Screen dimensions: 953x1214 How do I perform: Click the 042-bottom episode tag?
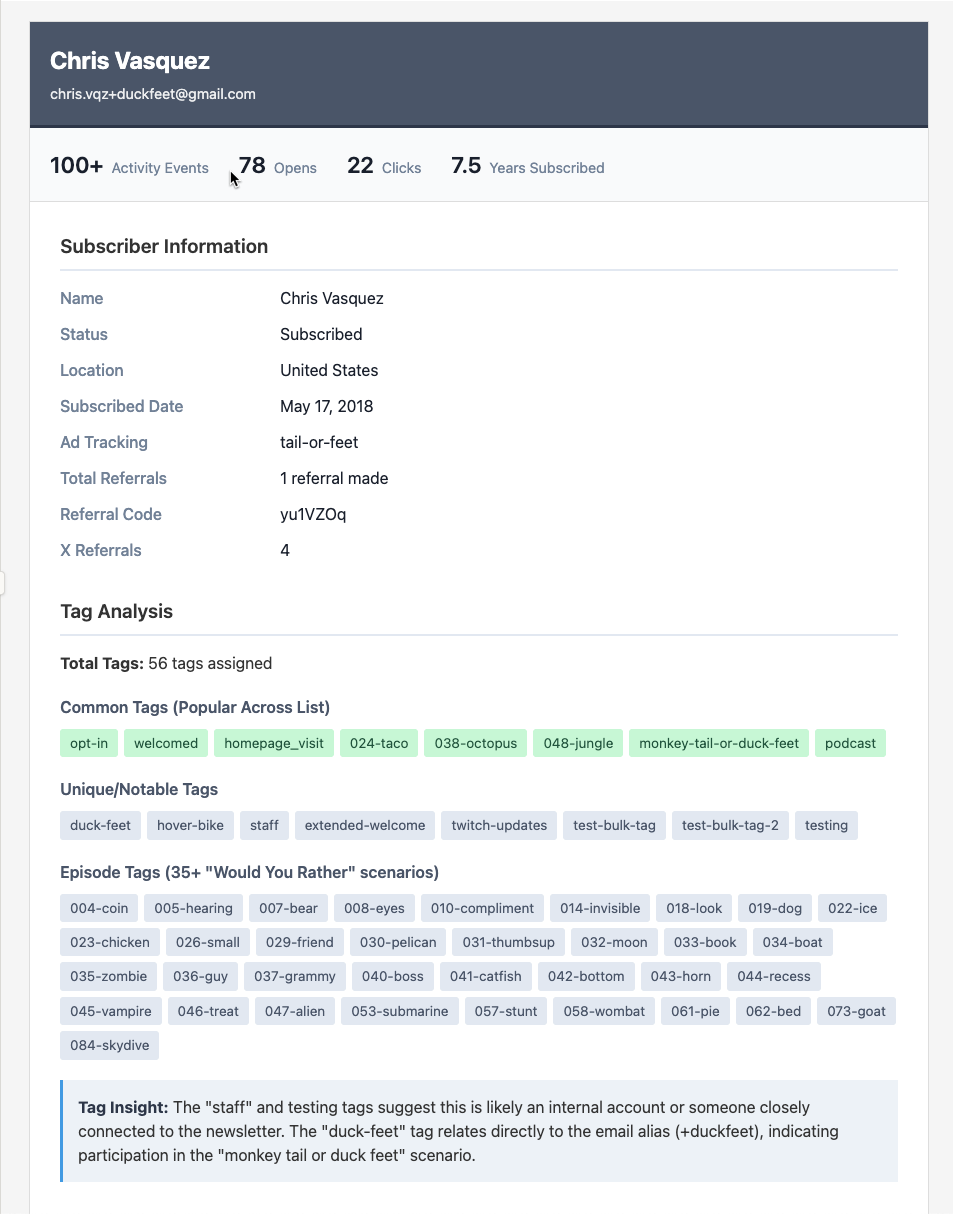coord(586,976)
